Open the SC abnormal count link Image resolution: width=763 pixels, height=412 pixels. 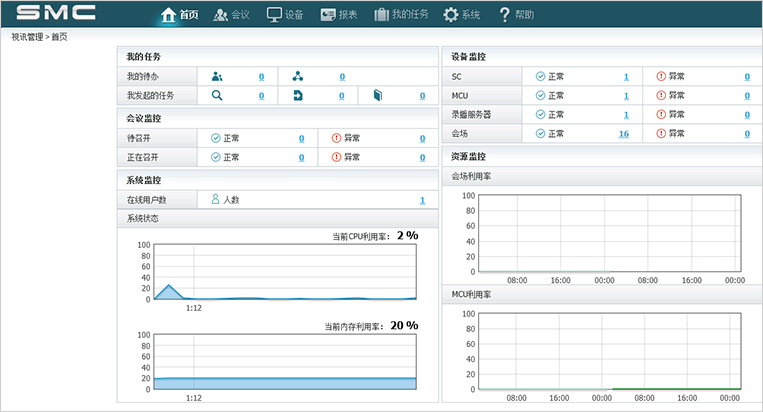point(747,77)
